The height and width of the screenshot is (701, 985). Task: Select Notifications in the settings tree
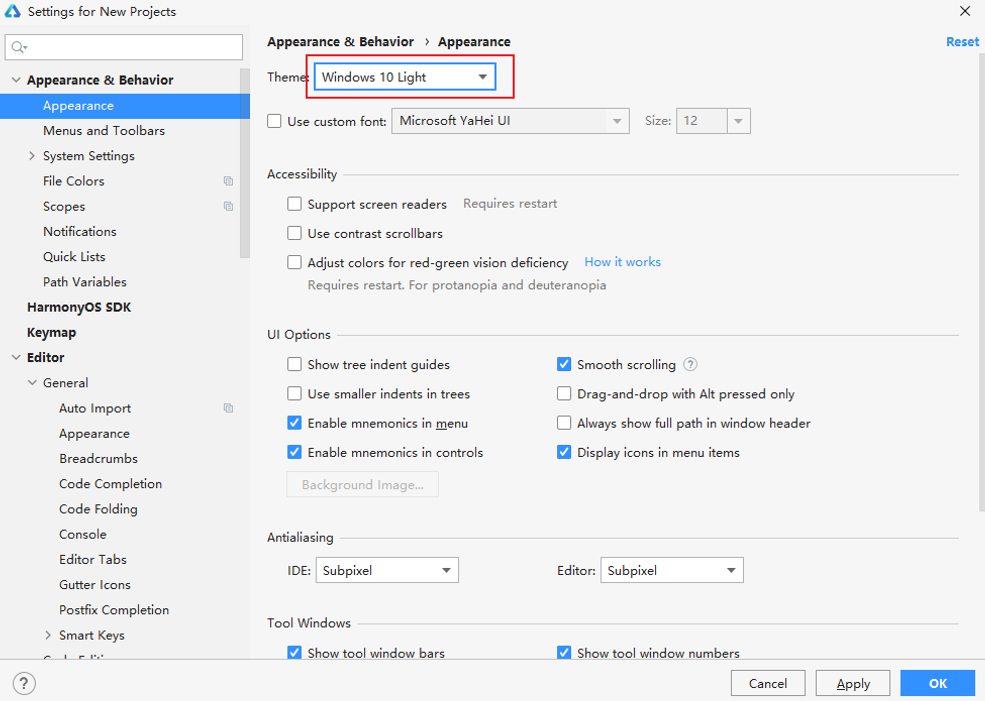[80, 231]
